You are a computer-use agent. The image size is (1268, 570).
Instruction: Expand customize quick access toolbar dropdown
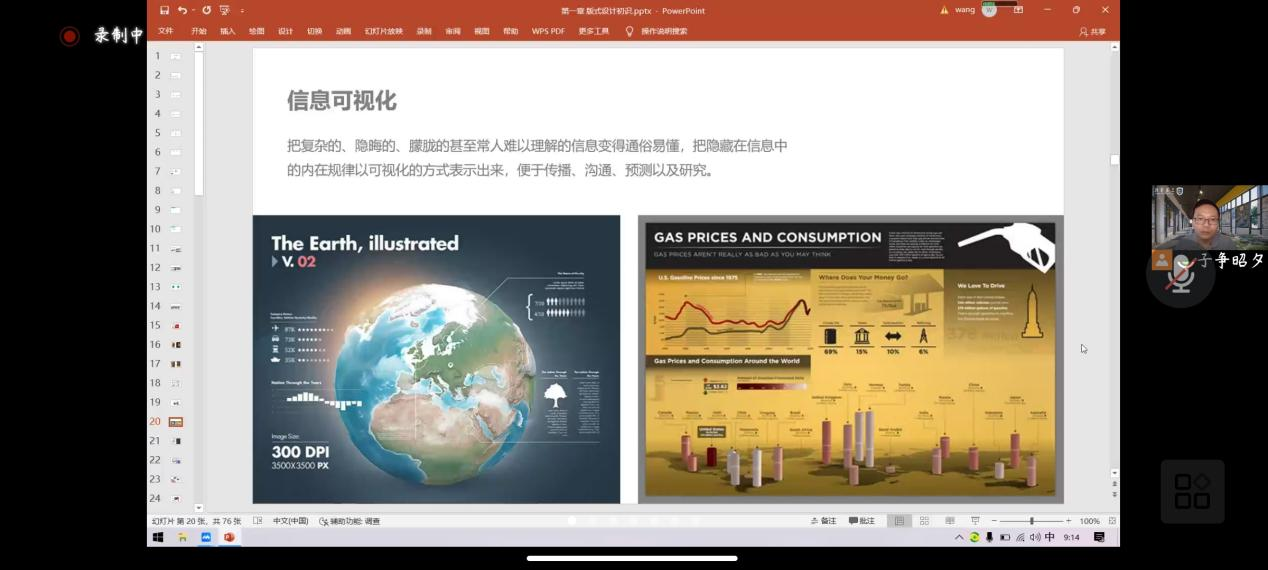click(x=242, y=11)
